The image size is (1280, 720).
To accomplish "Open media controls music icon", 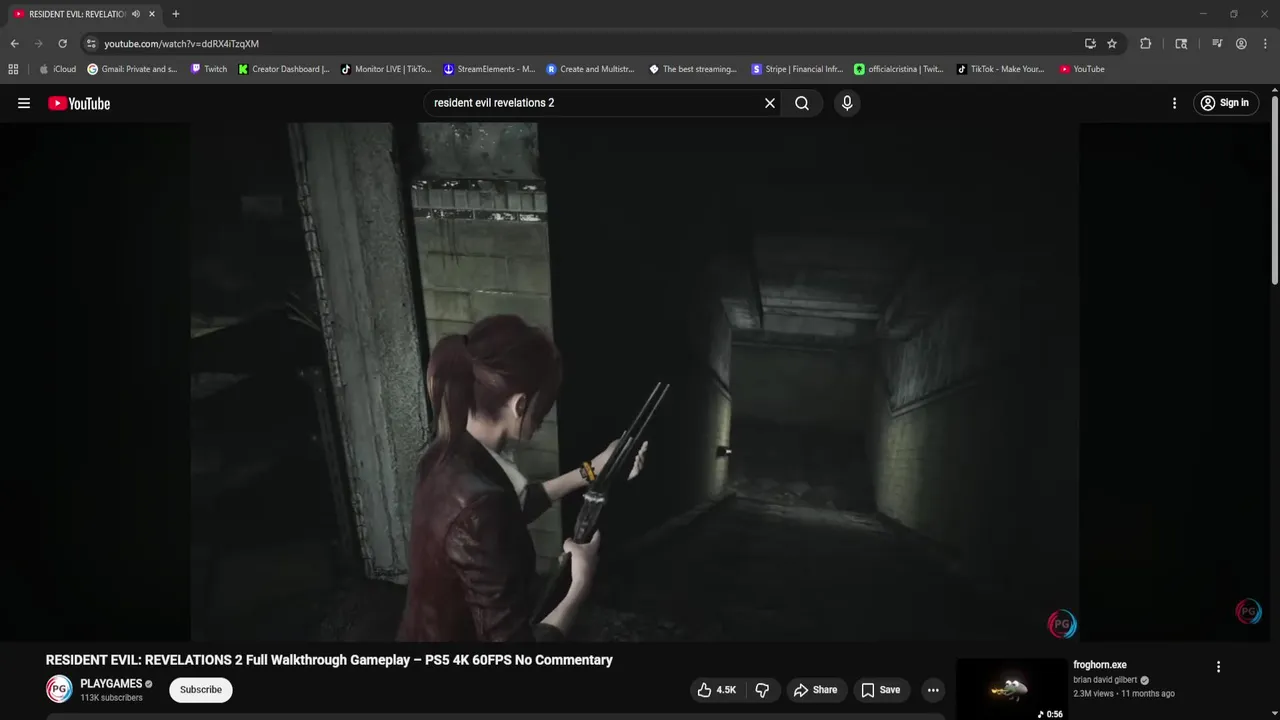I will click(1217, 44).
